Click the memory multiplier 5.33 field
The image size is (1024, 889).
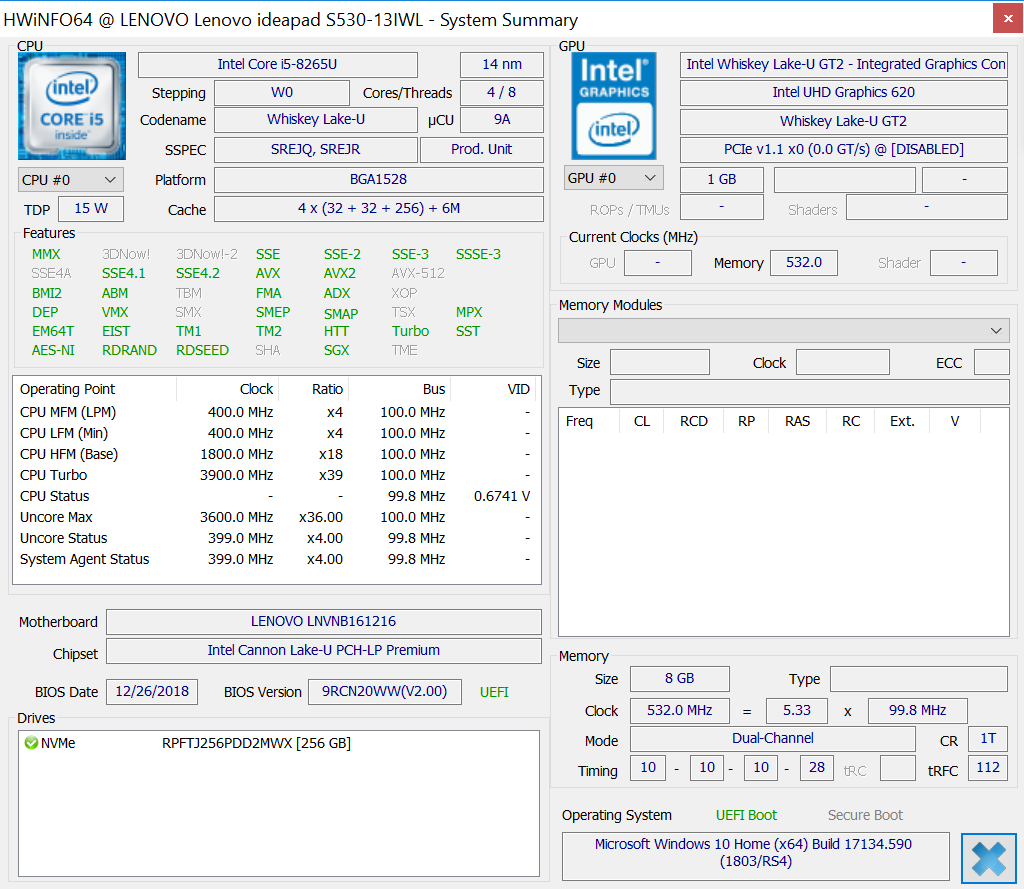pyautogui.click(x=797, y=711)
